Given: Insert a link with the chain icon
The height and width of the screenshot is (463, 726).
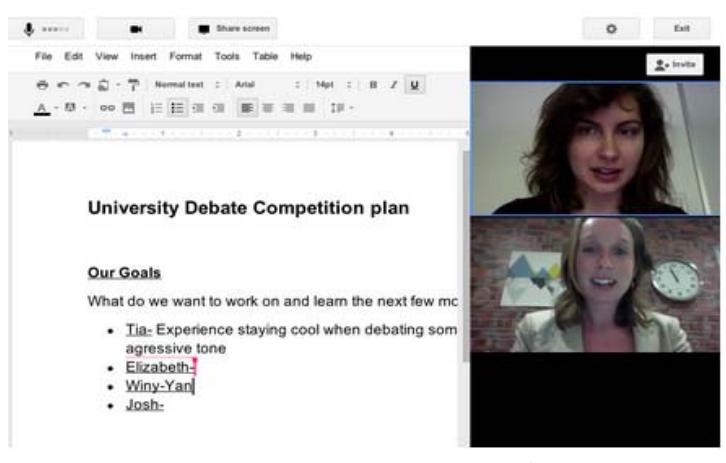Looking at the screenshot, I should point(107,108).
